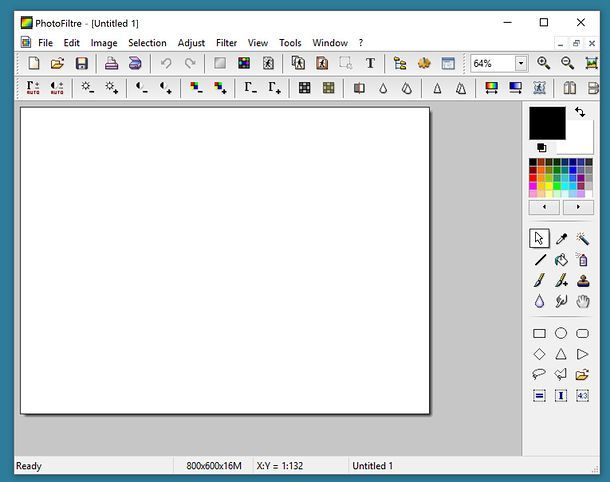Image resolution: width=610 pixels, height=482 pixels.
Task: Choose the Triangle selection shape
Action: coord(561,354)
